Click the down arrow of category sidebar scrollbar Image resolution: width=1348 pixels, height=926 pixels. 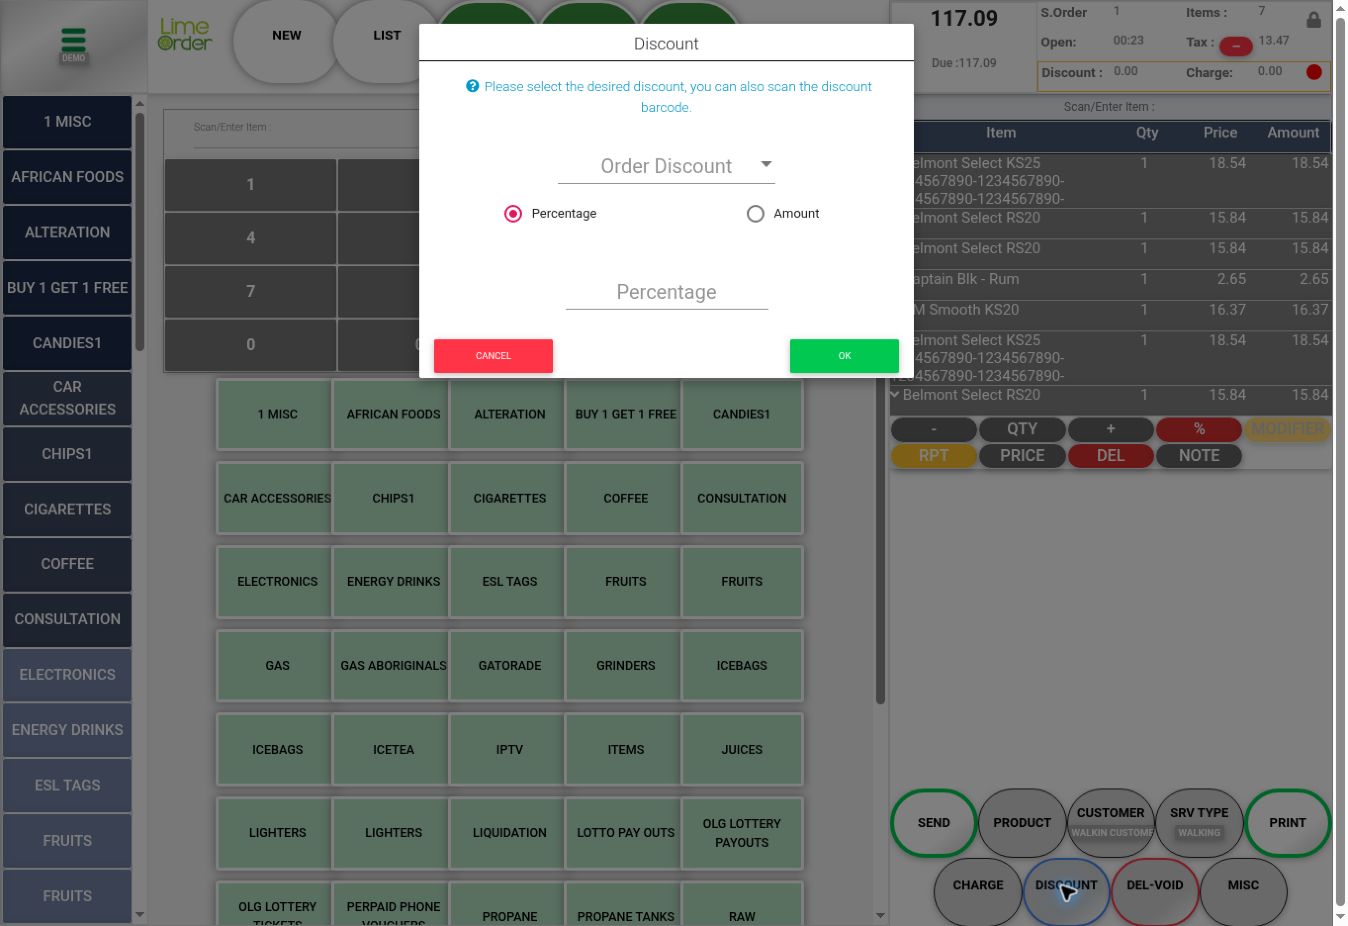pyautogui.click(x=140, y=914)
